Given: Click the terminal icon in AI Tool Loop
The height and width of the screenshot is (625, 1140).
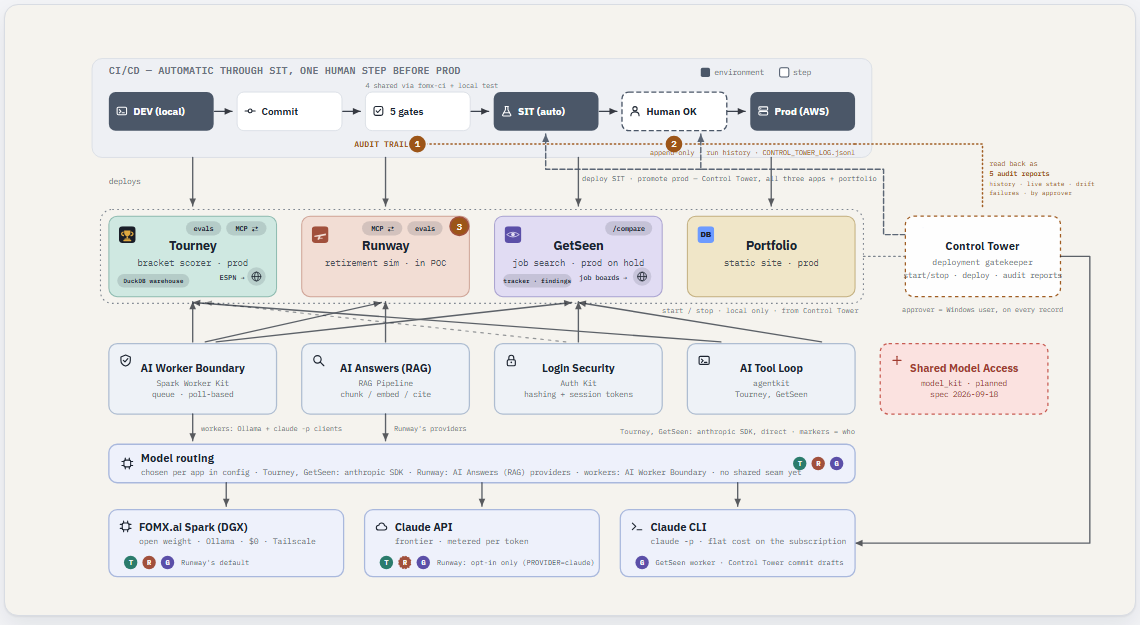Looking at the screenshot, I should point(704,360).
